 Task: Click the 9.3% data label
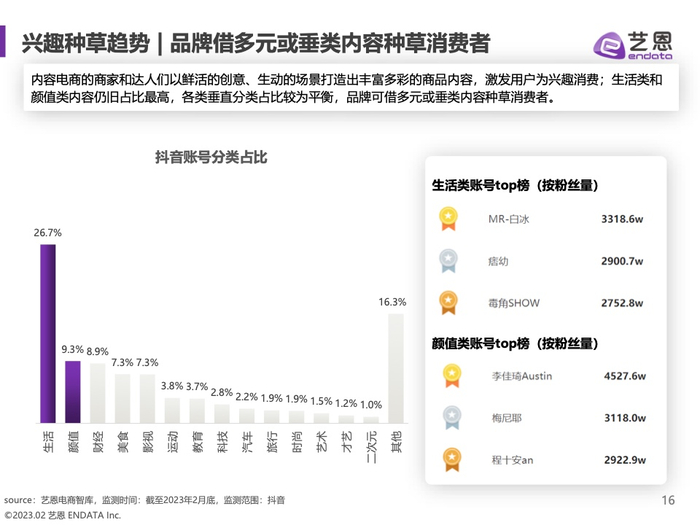click(72, 349)
